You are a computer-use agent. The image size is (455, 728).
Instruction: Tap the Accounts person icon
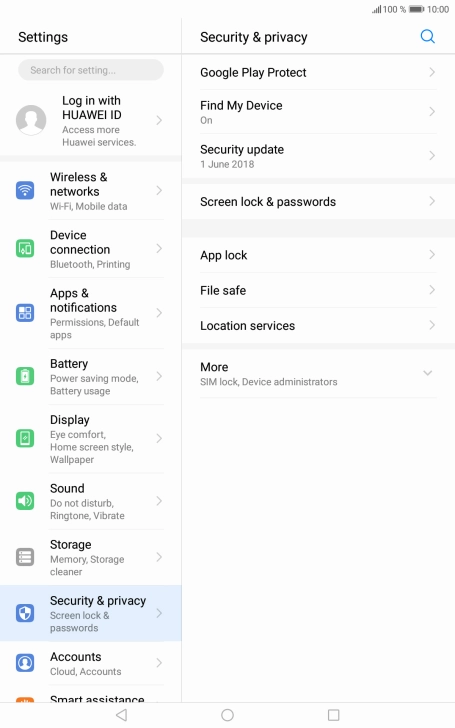25,663
